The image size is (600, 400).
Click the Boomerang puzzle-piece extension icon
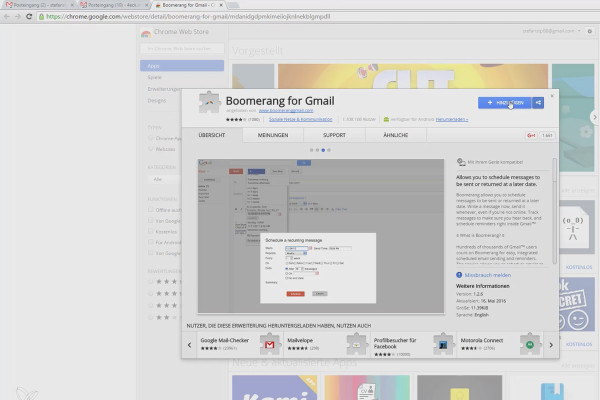coord(209,102)
